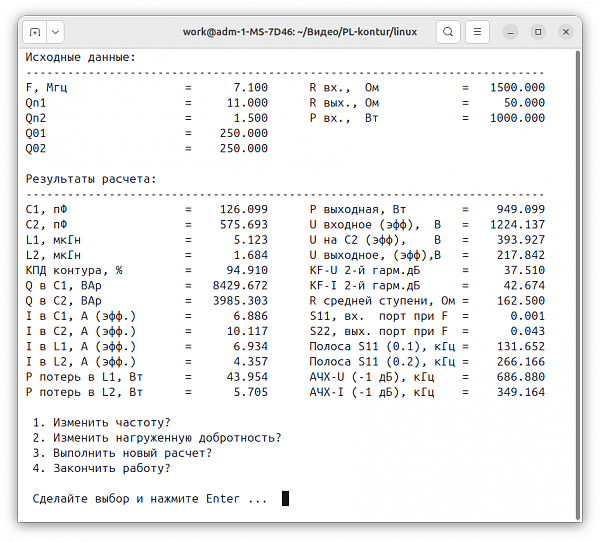Open the terminal search

coord(449,32)
